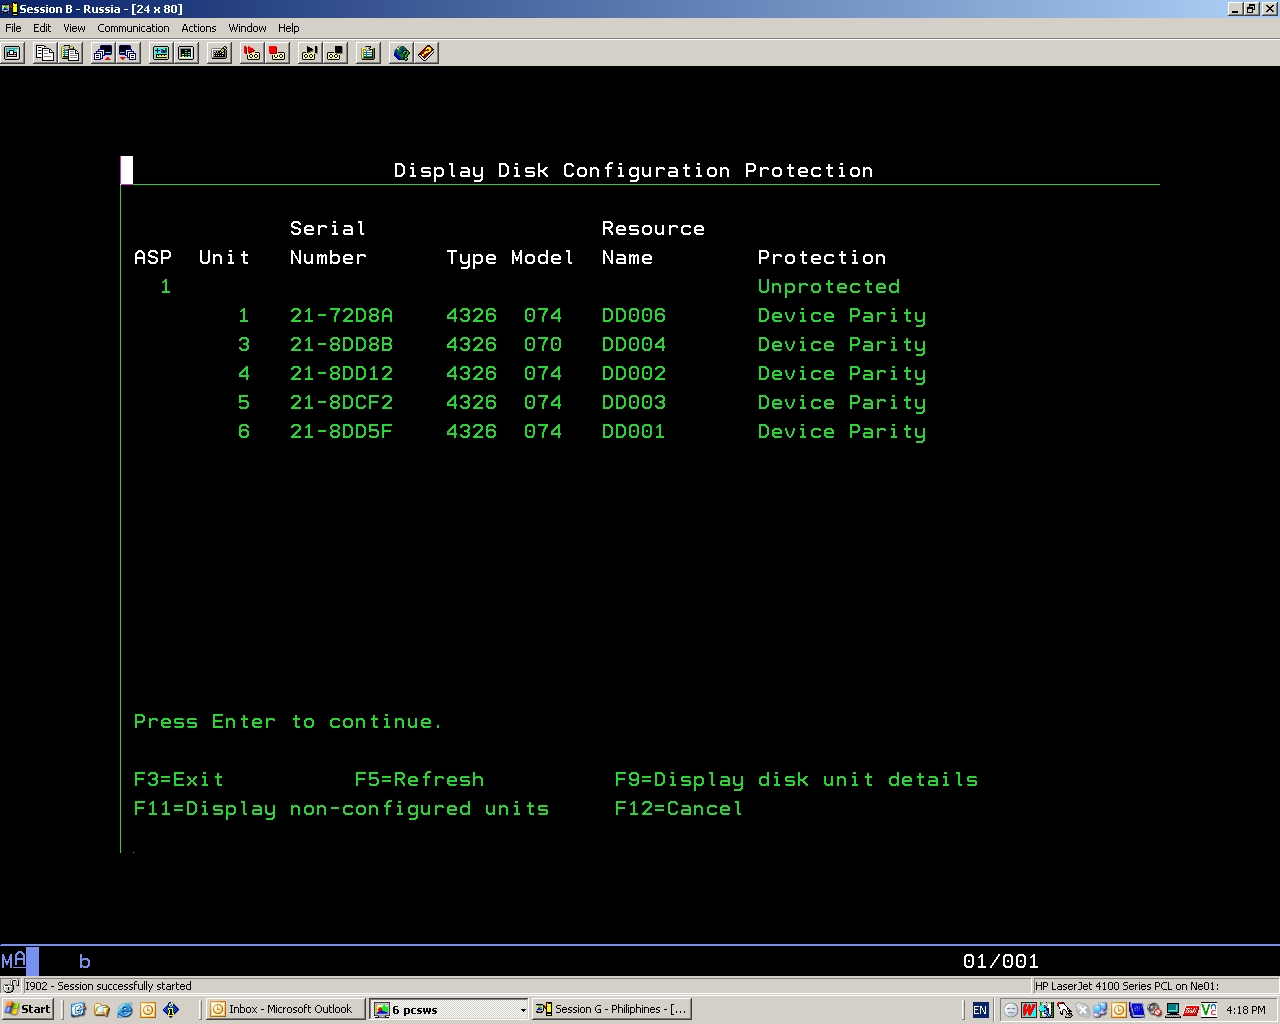Click the F3=Exit function key text
The height and width of the screenshot is (1024, 1280).
point(179,779)
